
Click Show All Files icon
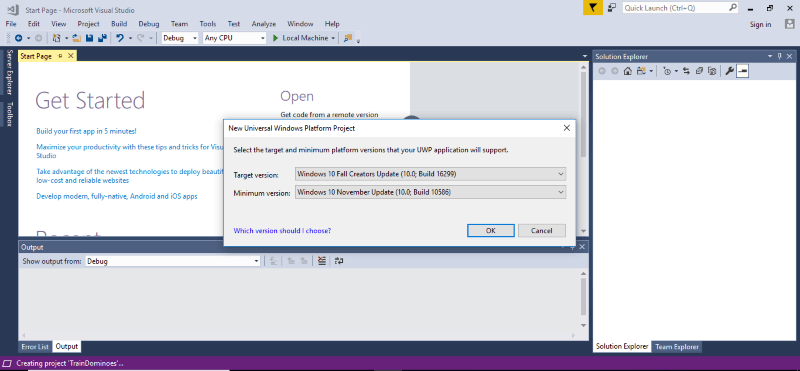point(713,71)
